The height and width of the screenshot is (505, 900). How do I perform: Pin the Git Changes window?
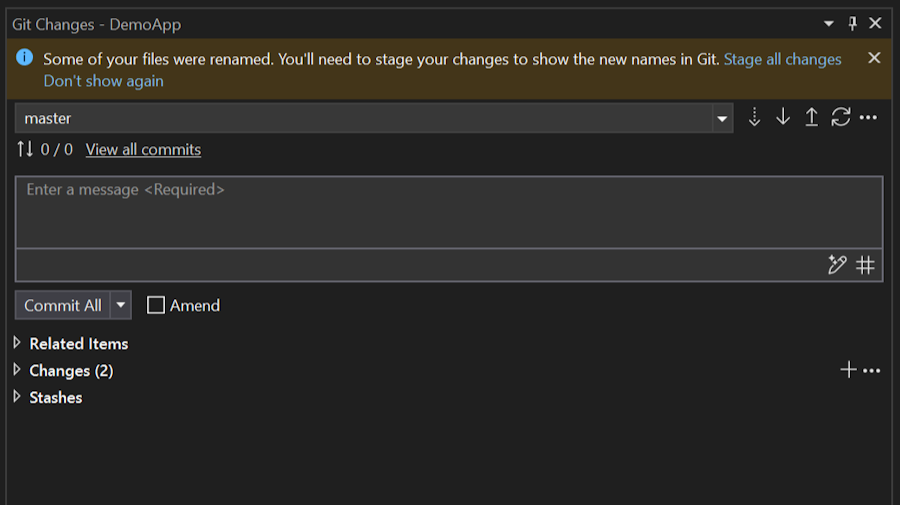853,23
